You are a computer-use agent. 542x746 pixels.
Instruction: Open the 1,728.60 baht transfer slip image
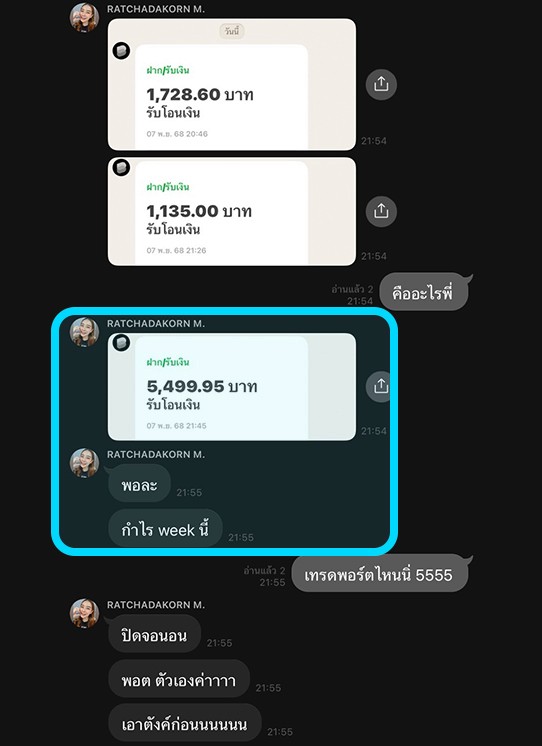pyautogui.click(x=232, y=85)
